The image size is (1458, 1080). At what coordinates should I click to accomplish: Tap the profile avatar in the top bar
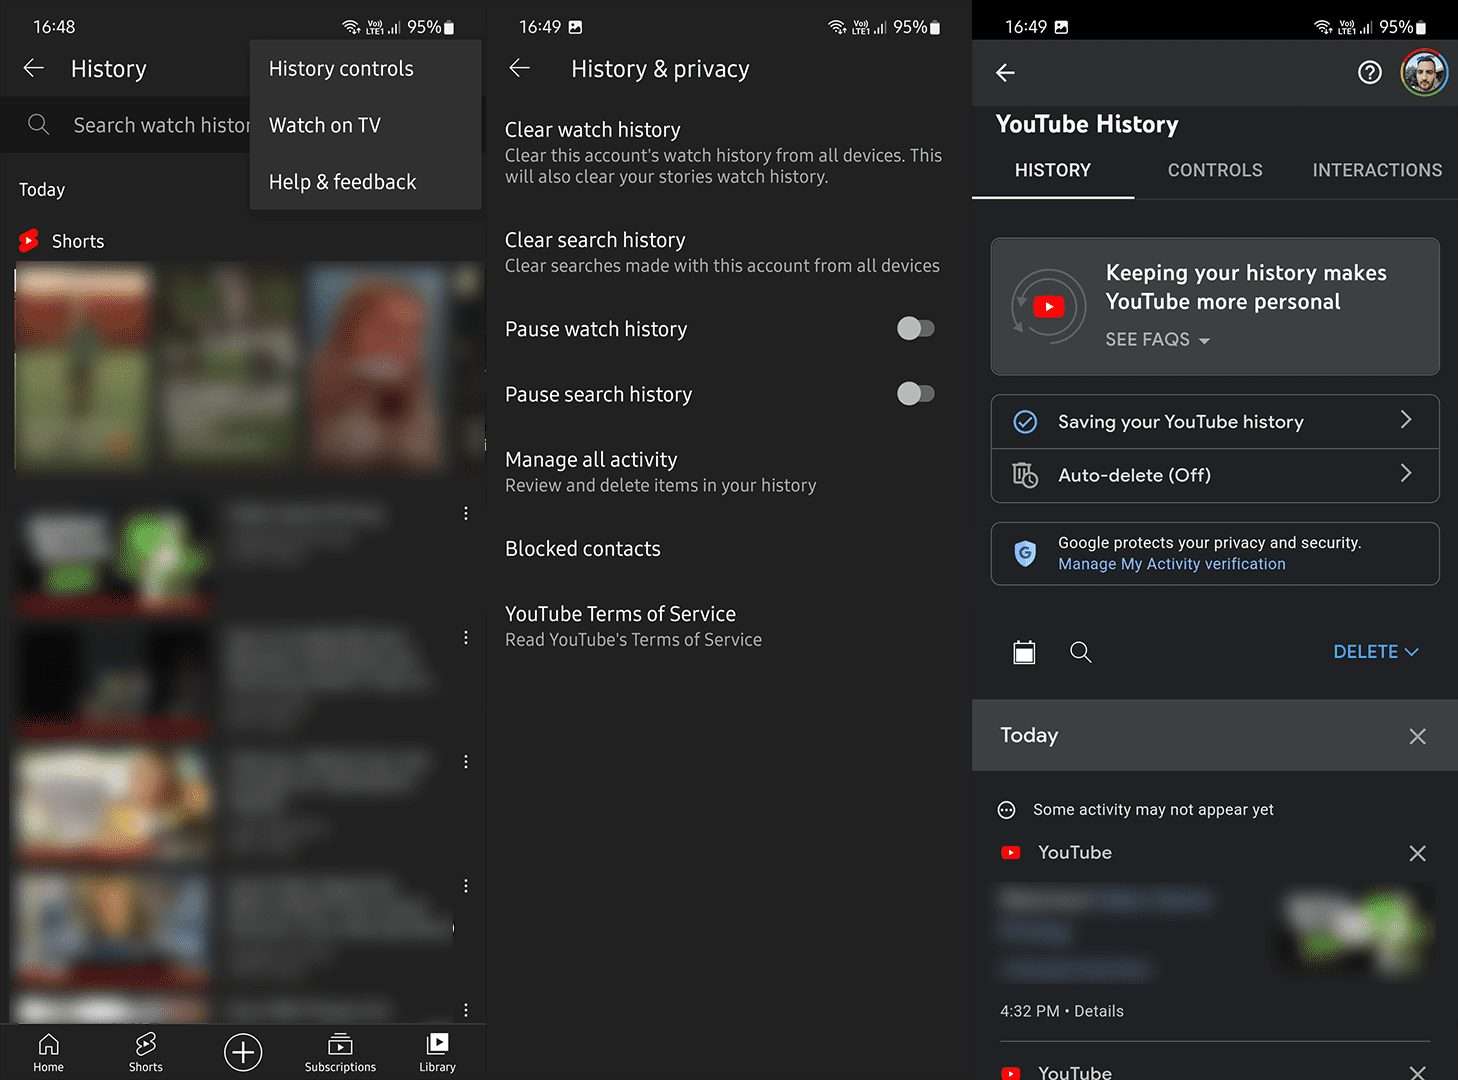pyautogui.click(x=1424, y=72)
